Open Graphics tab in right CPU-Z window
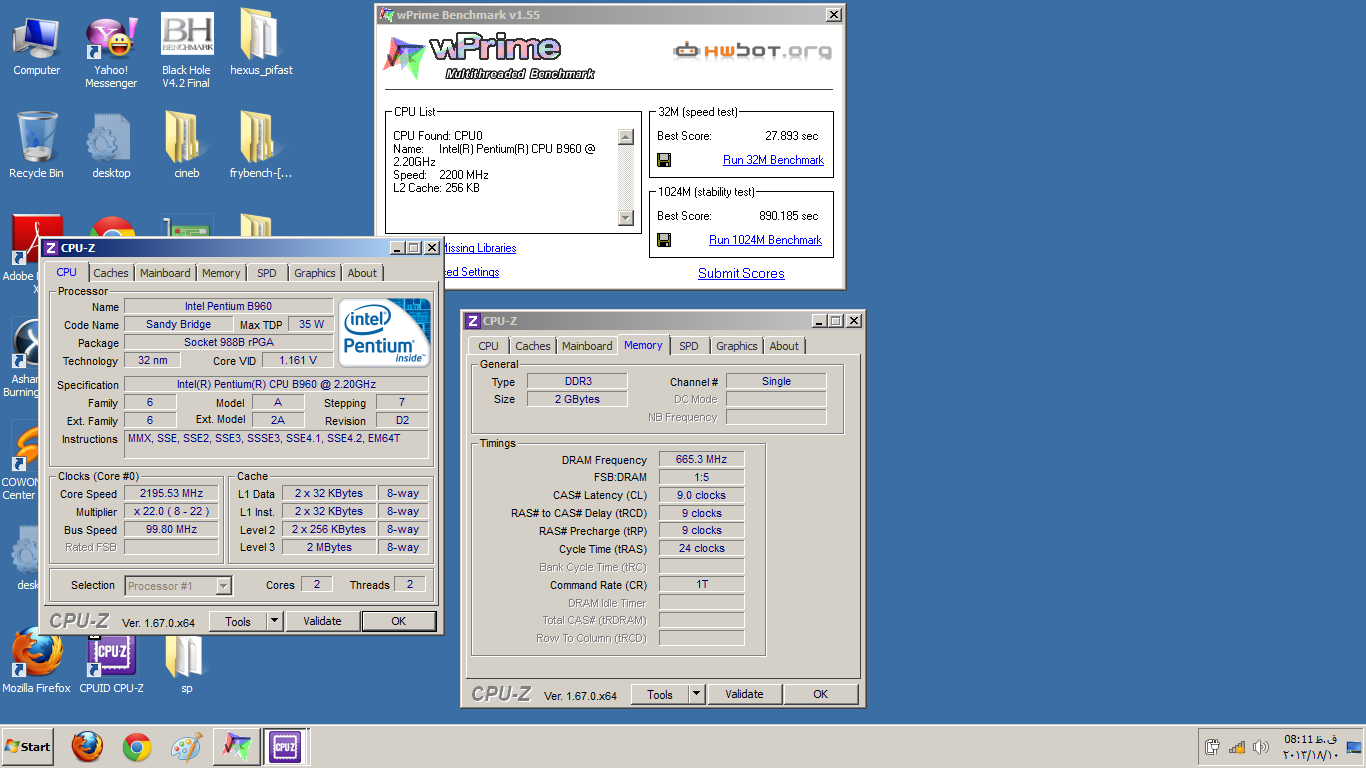Screen dimensions: 1366x768 pyautogui.click(x=737, y=346)
